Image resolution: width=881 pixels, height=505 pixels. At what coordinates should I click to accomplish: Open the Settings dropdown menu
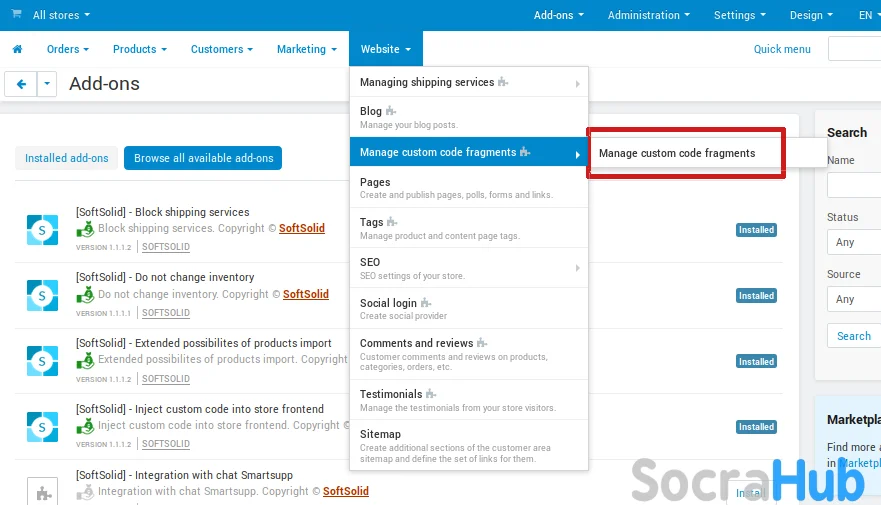click(739, 15)
